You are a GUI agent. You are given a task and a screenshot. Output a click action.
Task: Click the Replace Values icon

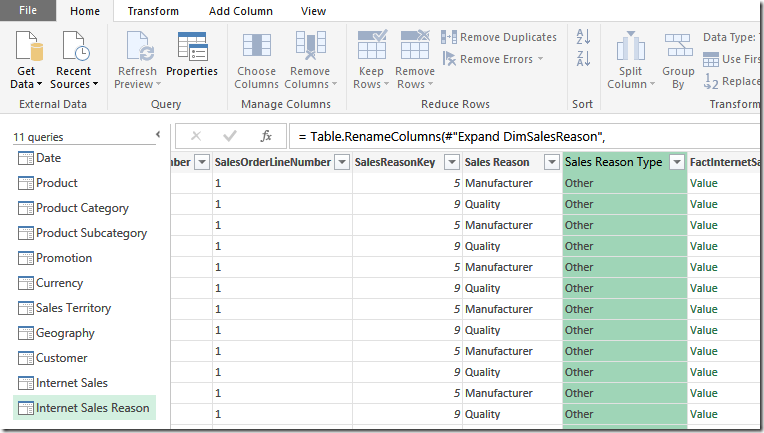pyautogui.click(x=711, y=81)
